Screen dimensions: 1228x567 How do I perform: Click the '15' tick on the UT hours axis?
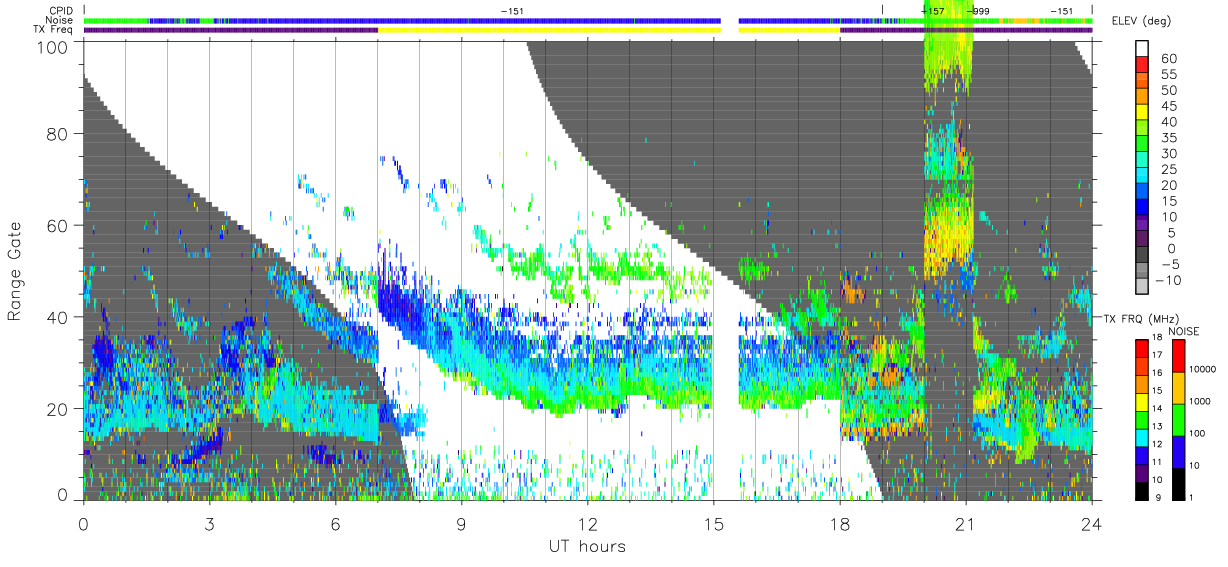713,522
